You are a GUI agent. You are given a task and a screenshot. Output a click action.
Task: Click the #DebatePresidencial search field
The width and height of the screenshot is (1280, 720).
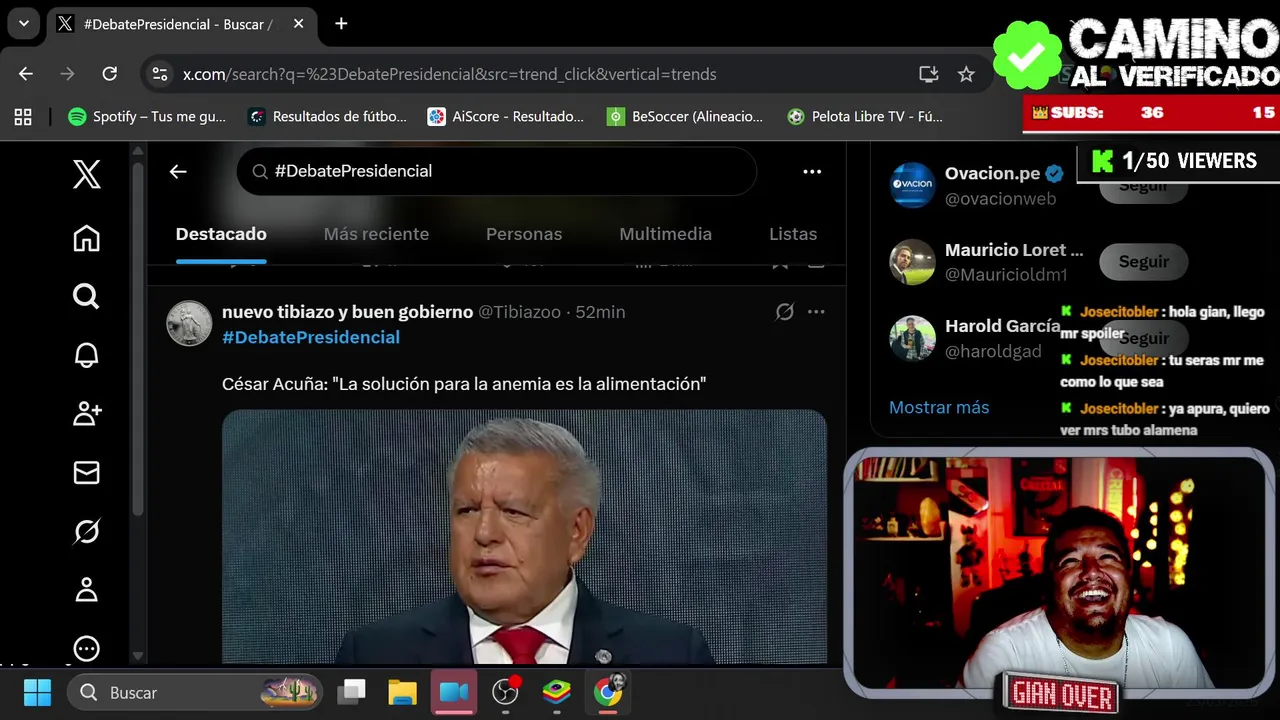[x=496, y=172]
